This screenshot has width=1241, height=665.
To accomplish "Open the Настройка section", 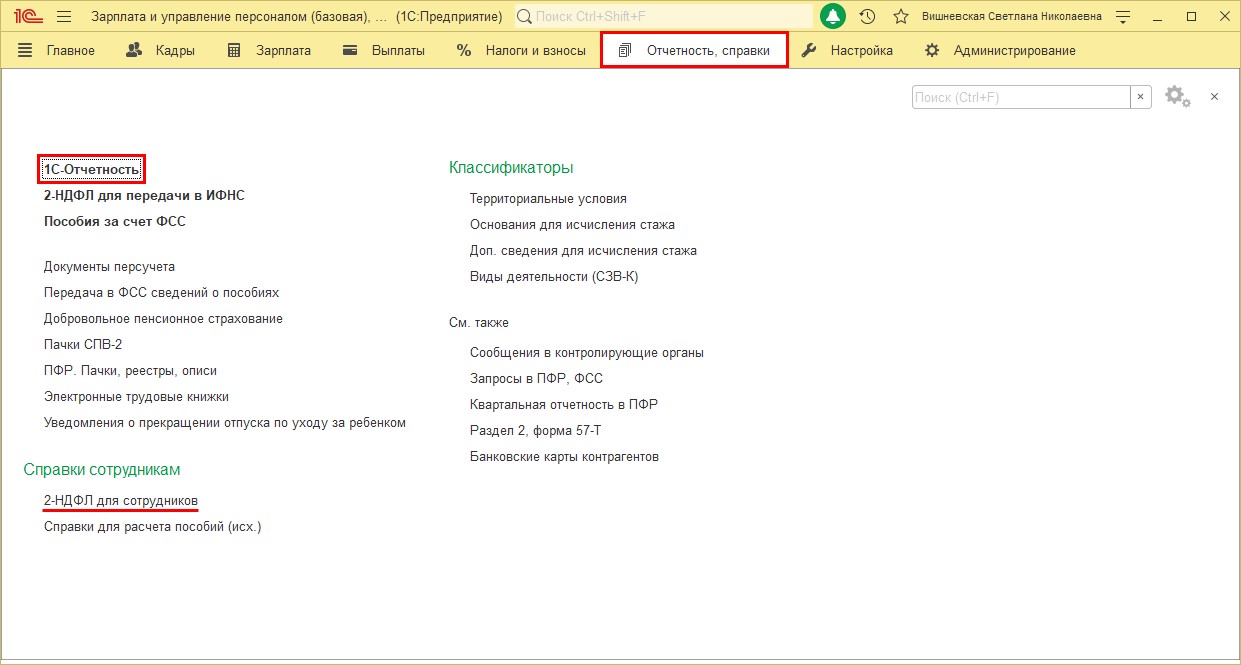I will click(x=848, y=51).
